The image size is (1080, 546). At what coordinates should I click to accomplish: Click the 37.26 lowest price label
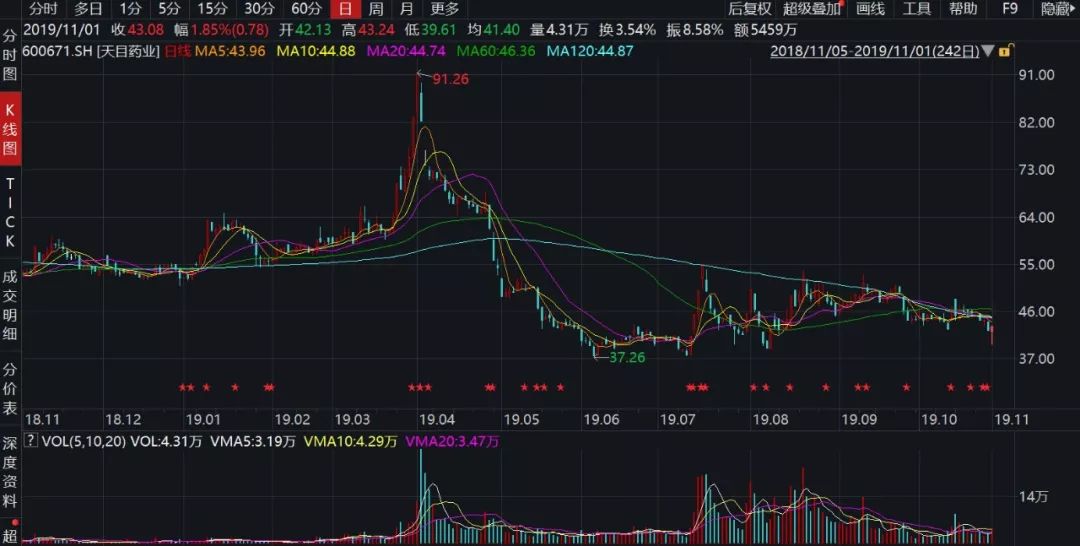point(627,357)
